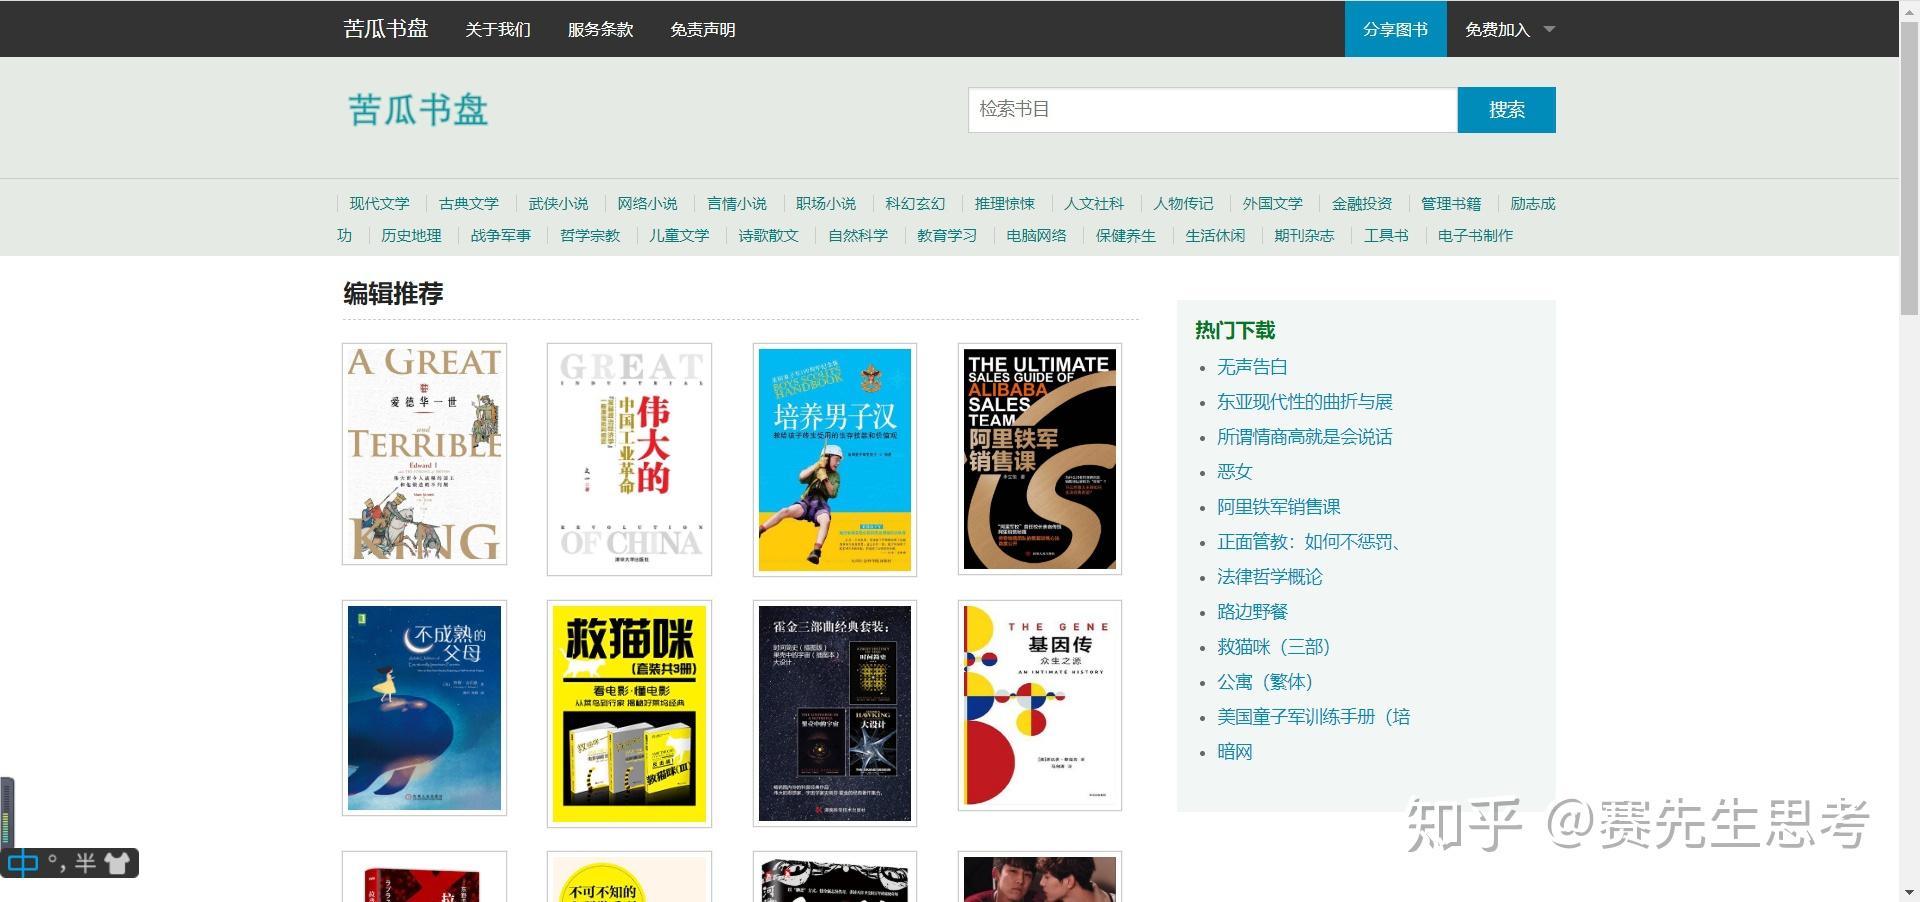Open the 暗网 download link
The width and height of the screenshot is (1920, 902).
pyautogui.click(x=1234, y=752)
